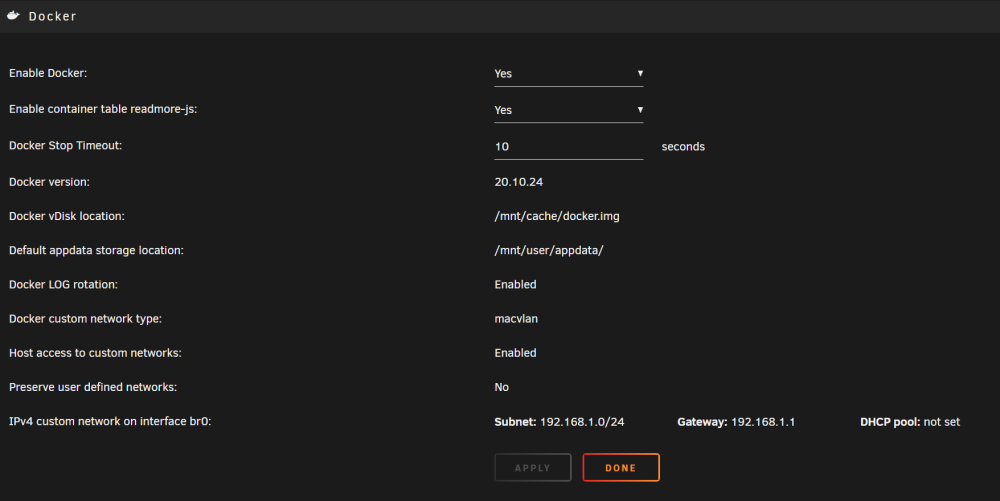Click the APPLY button
Image resolution: width=1000 pixels, height=501 pixels.
(533, 467)
